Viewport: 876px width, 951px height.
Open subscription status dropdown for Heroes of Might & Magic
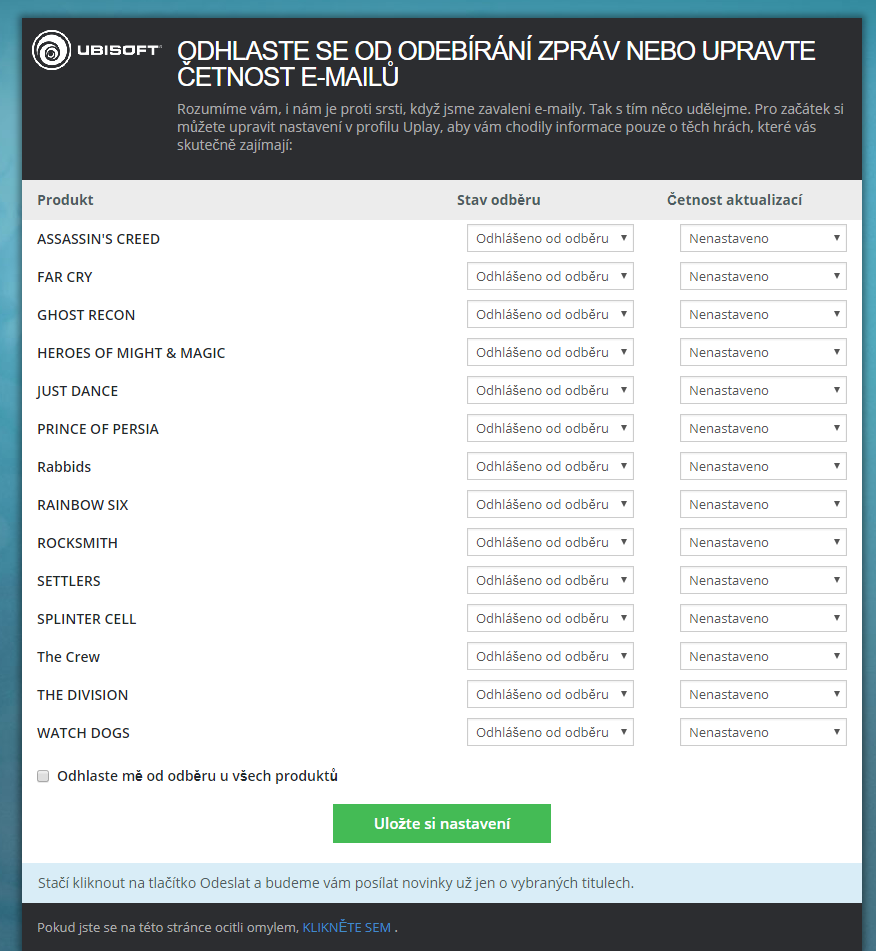[x=550, y=352]
